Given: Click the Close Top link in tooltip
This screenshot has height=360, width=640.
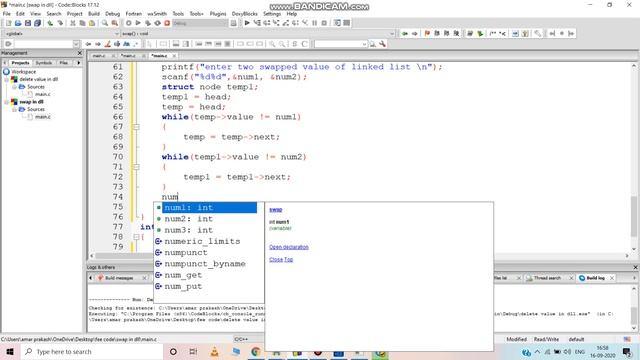Looking at the screenshot, I should [x=281, y=260].
